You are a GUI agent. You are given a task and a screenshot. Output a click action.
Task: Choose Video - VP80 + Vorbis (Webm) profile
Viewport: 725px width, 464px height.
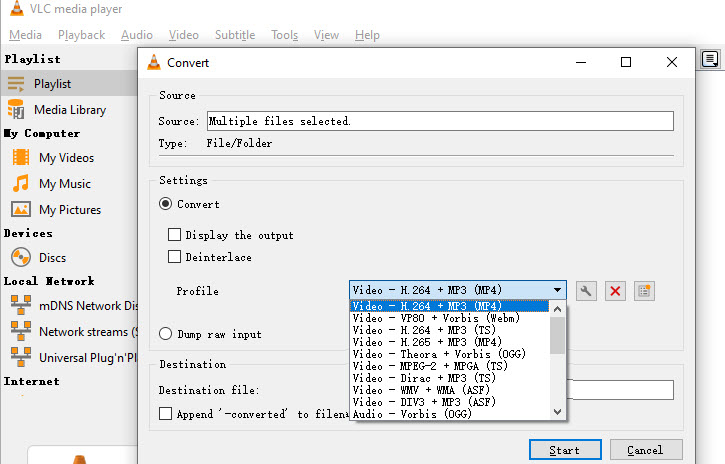[435, 318]
